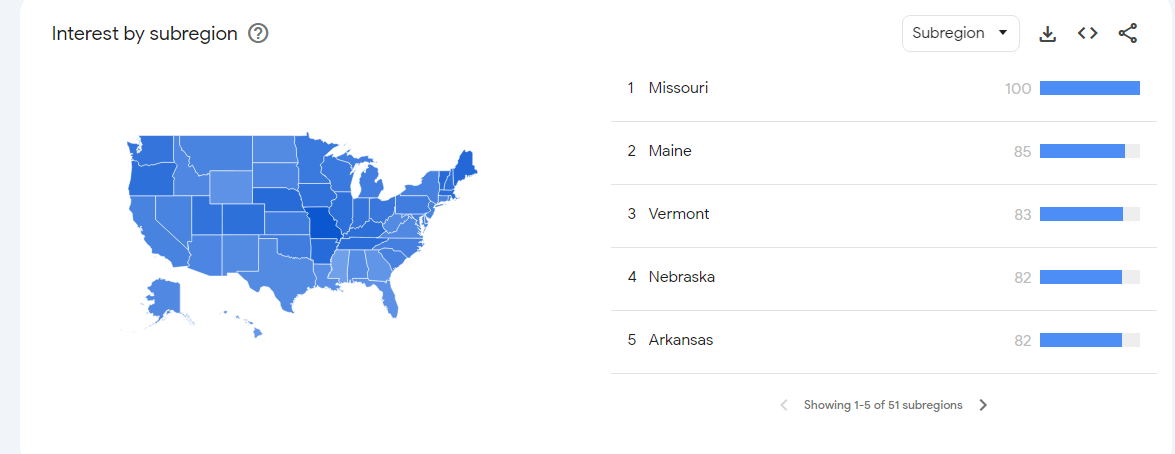The image size is (1175, 454).
Task: Click Missouri's interest bar showing 100
Action: pos(1090,88)
